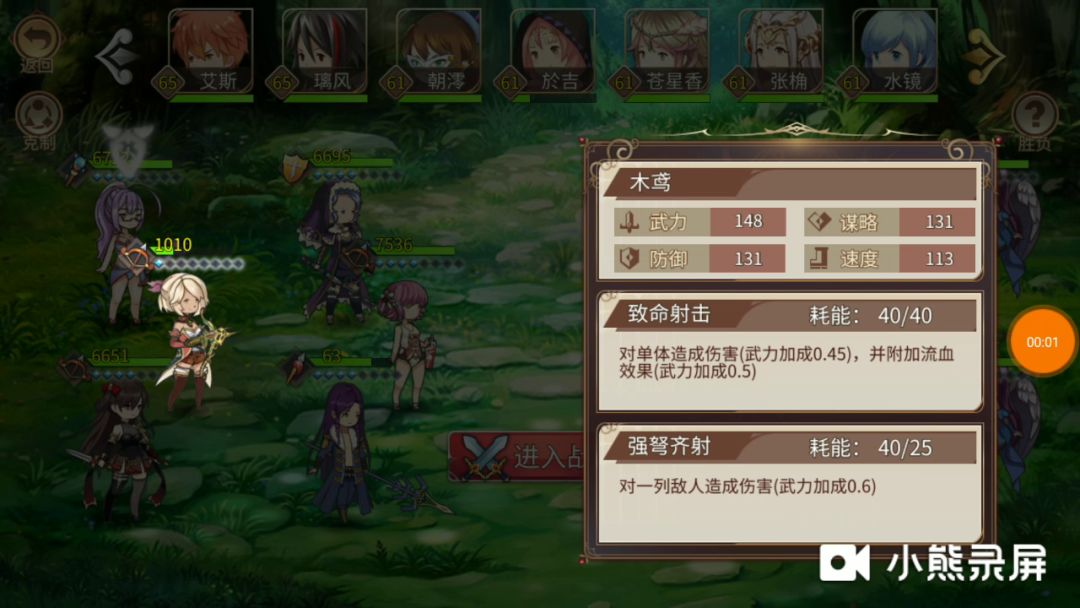Click the 武力 sword stat icon

pos(628,222)
